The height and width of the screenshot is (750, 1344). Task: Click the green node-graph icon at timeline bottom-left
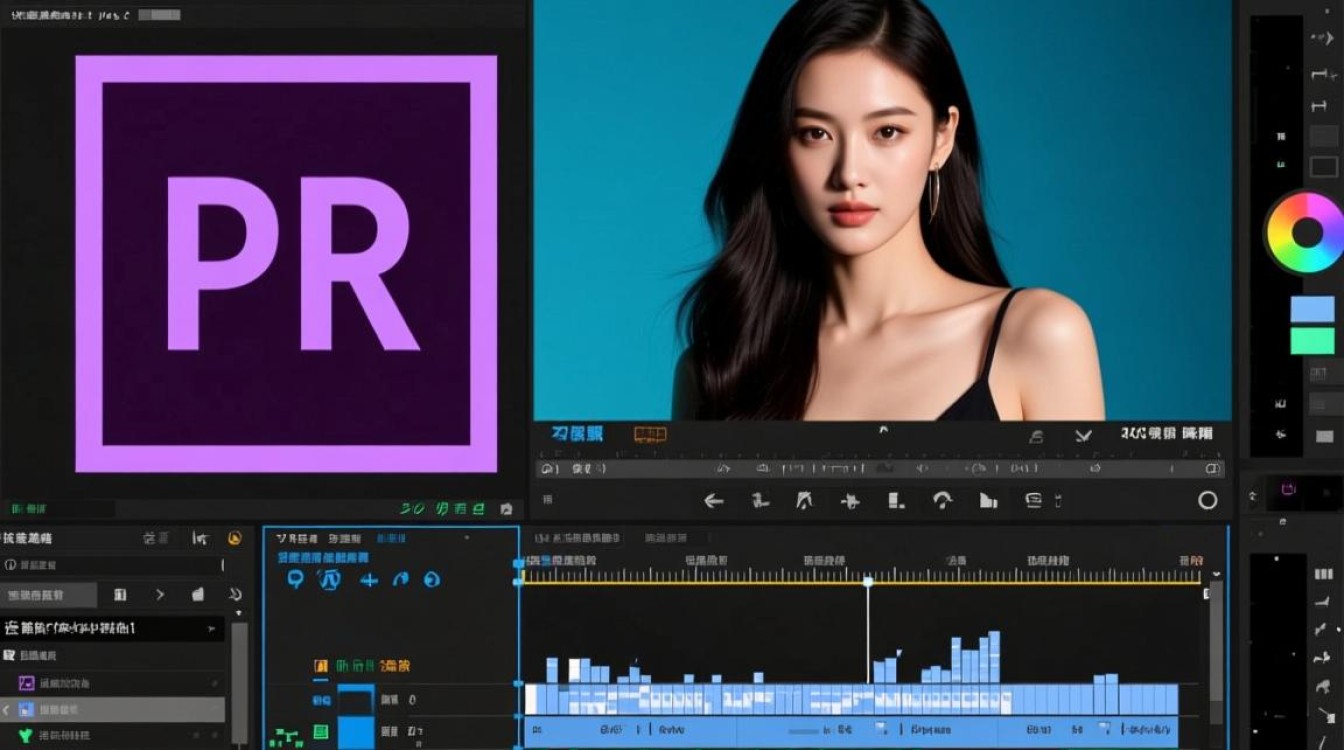point(286,739)
